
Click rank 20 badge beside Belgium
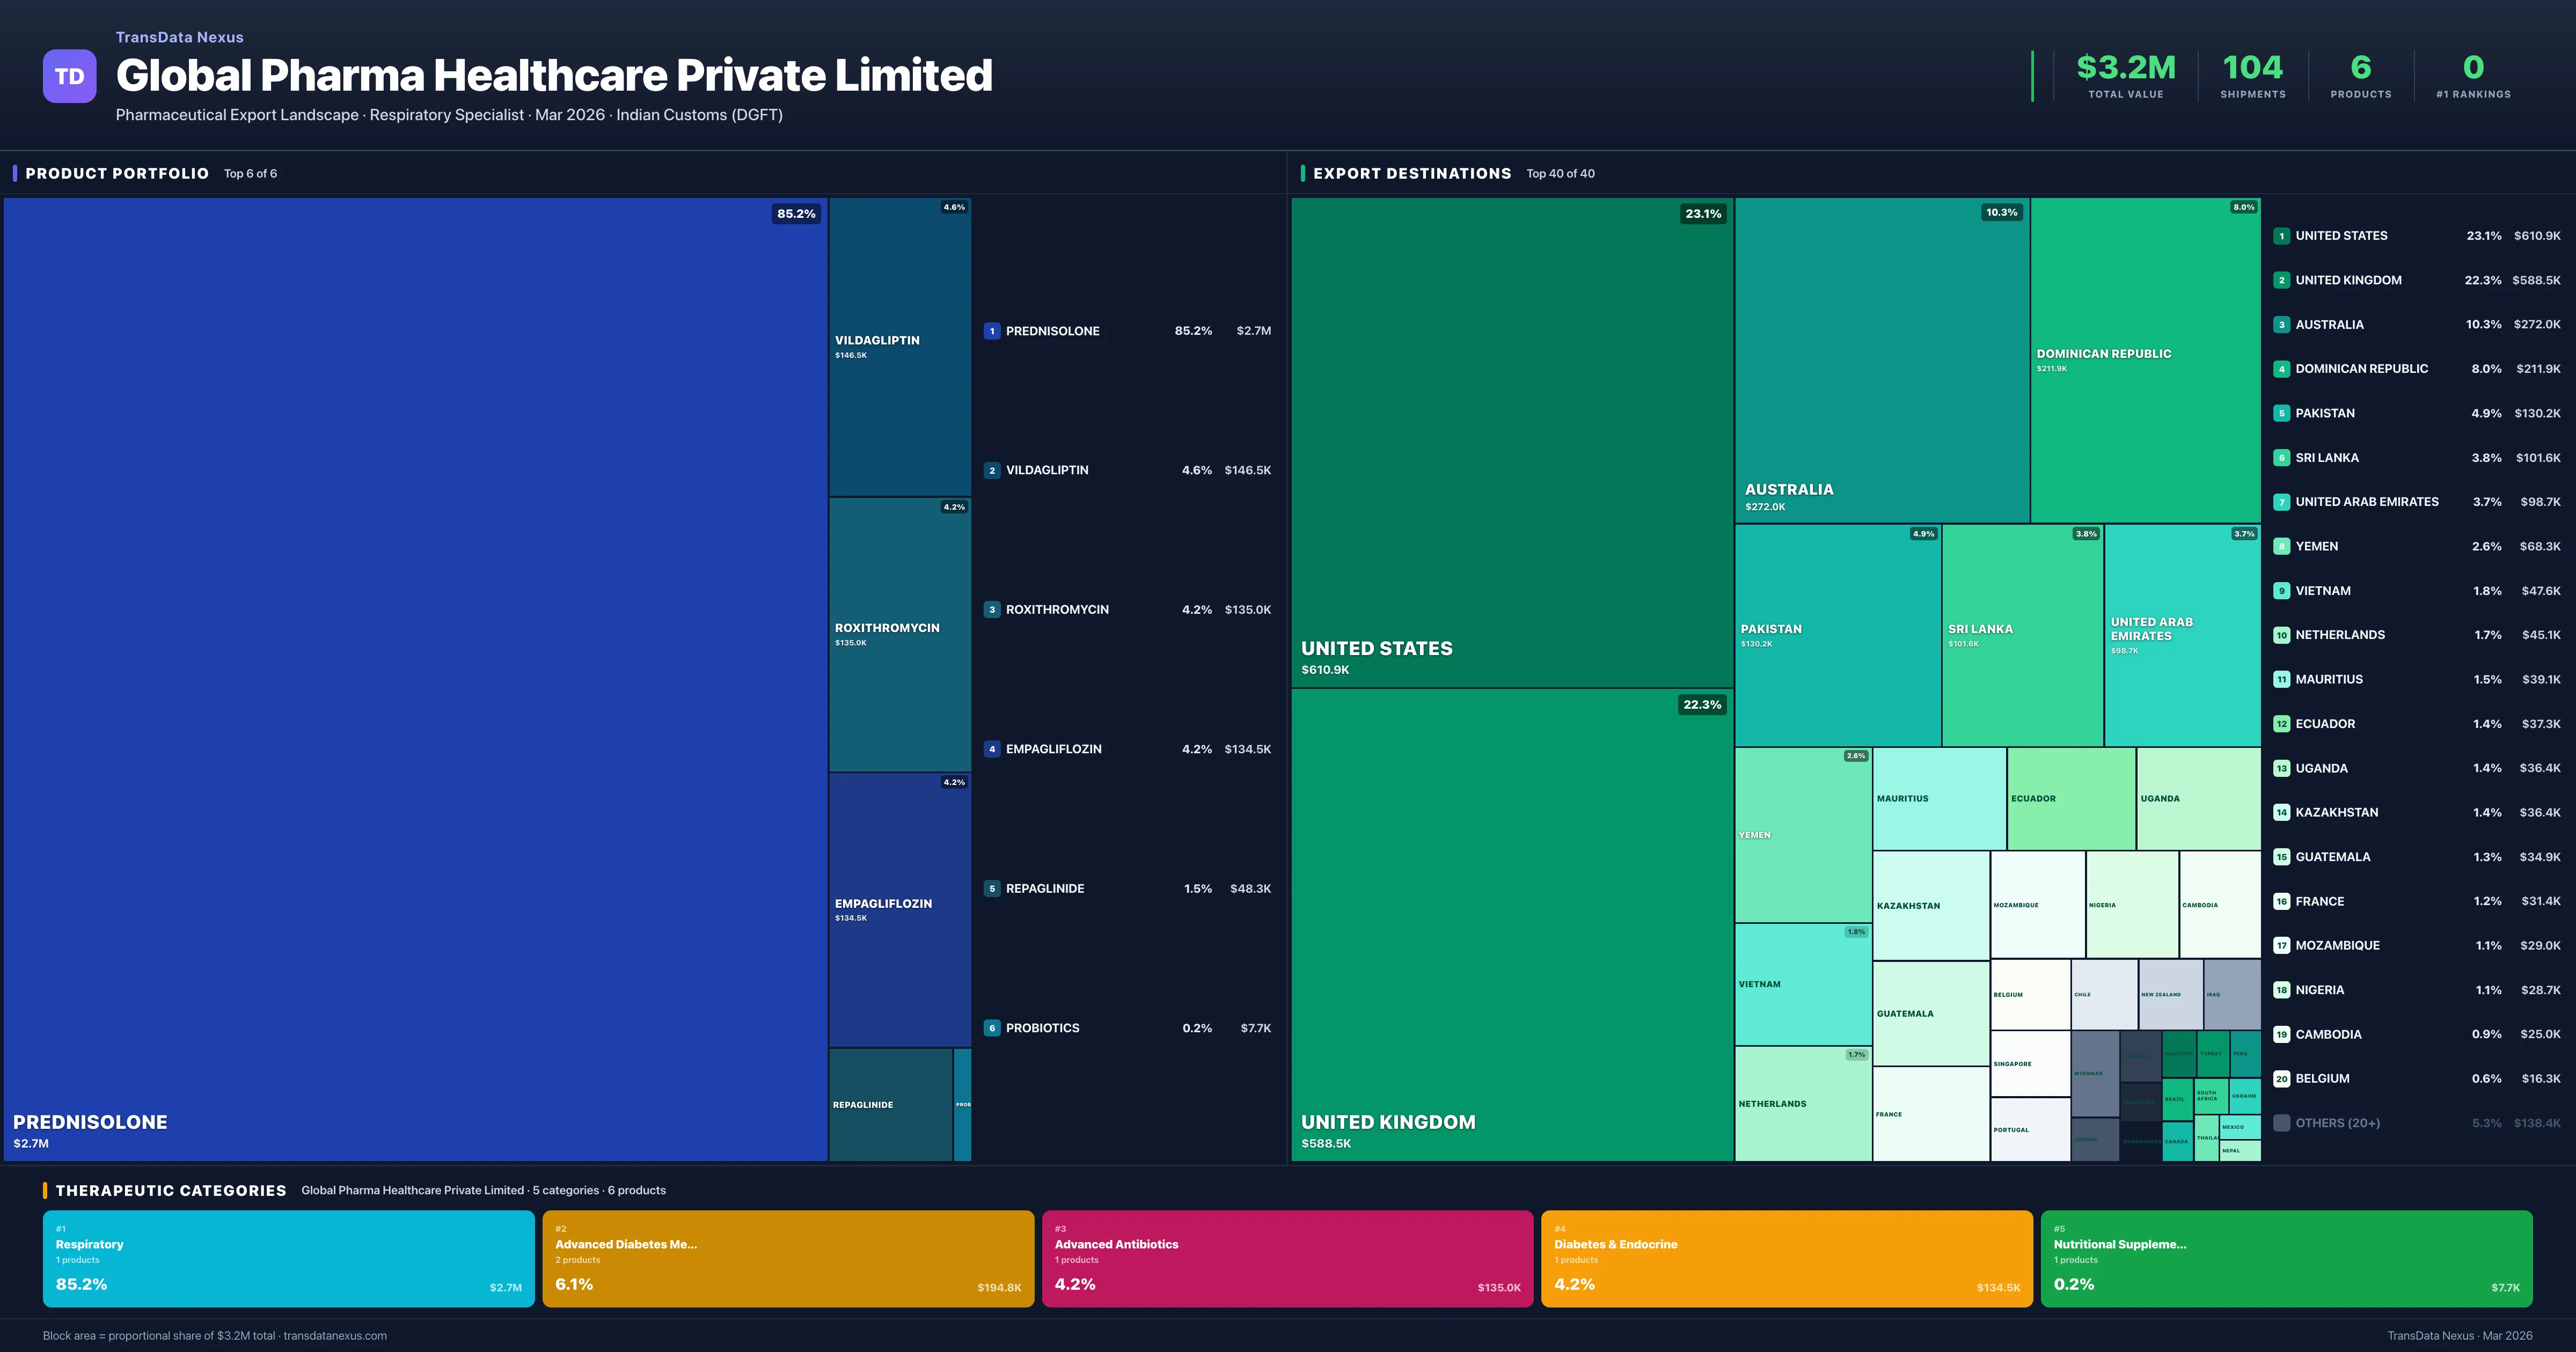point(2281,1079)
